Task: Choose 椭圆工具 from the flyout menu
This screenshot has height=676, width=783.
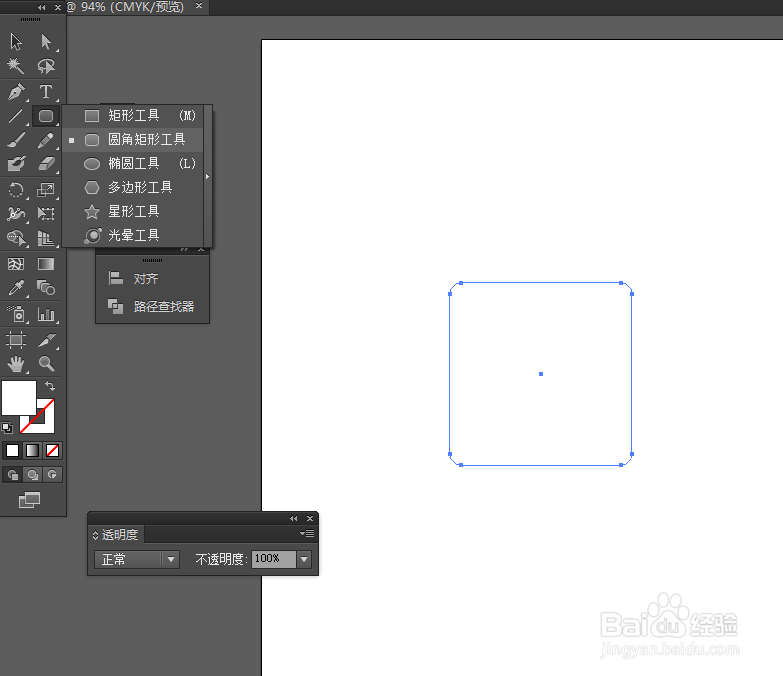Action: pyautogui.click(x=134, y=164)
